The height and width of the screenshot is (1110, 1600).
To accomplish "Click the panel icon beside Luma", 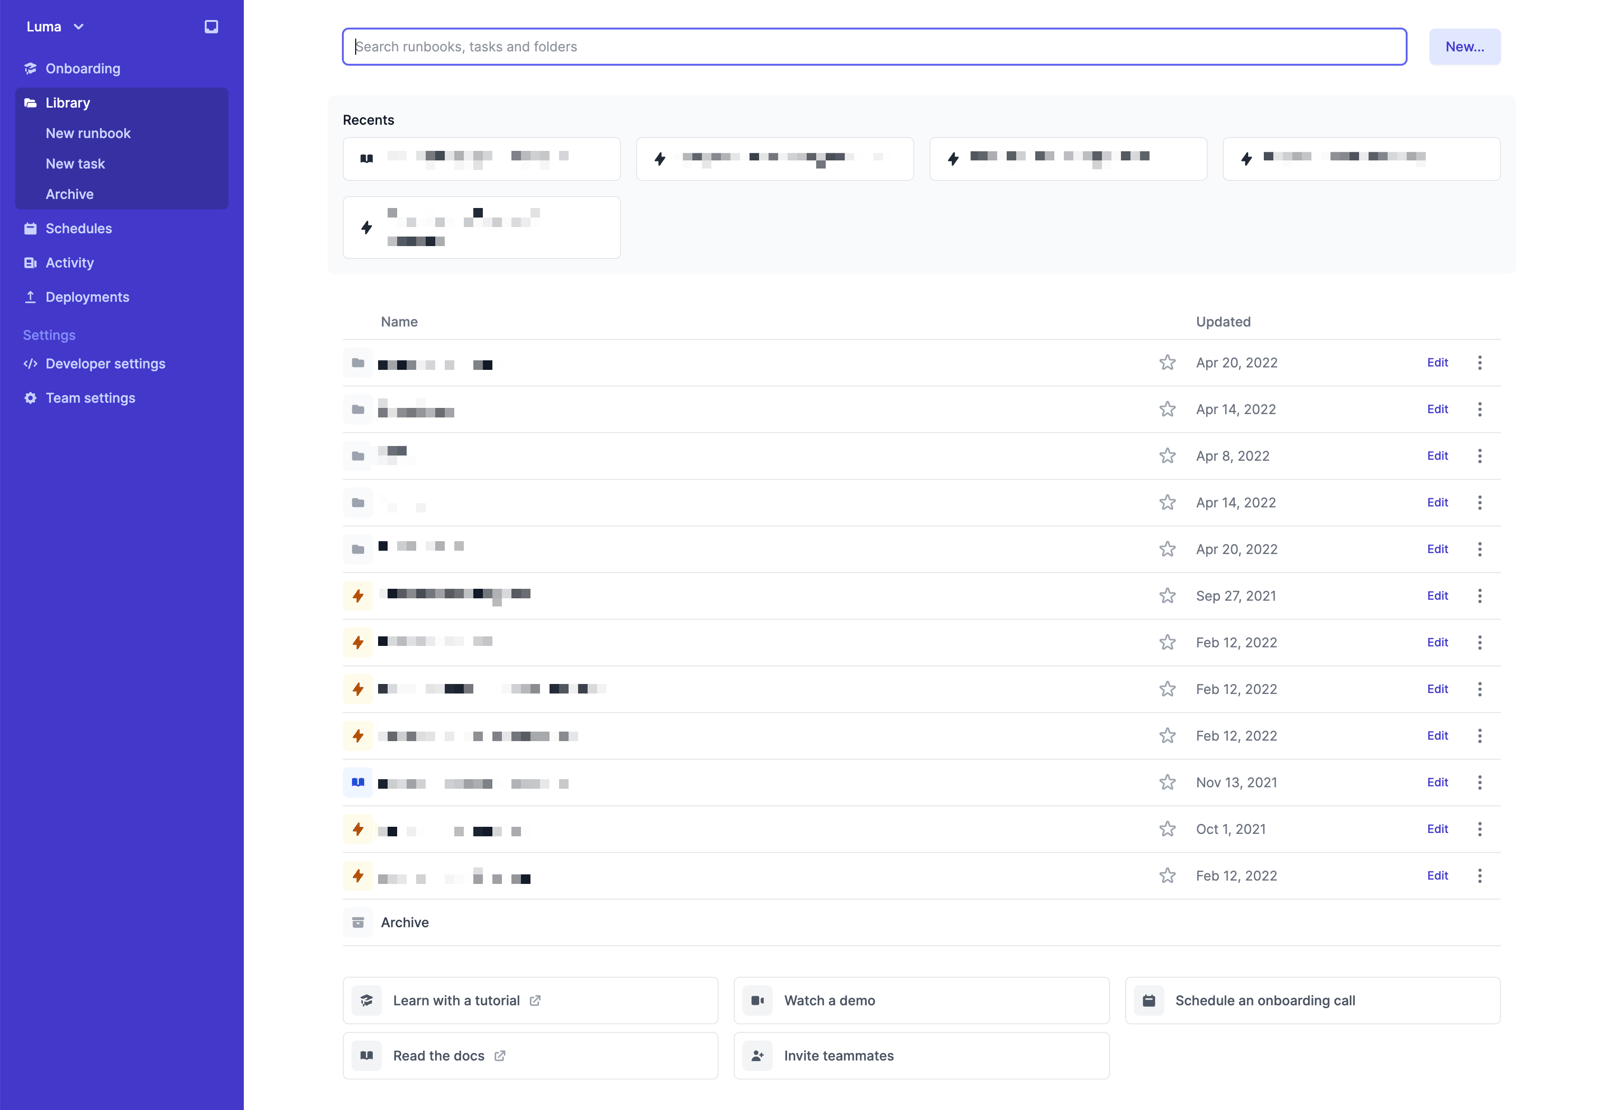I will [x=211, y=27].
